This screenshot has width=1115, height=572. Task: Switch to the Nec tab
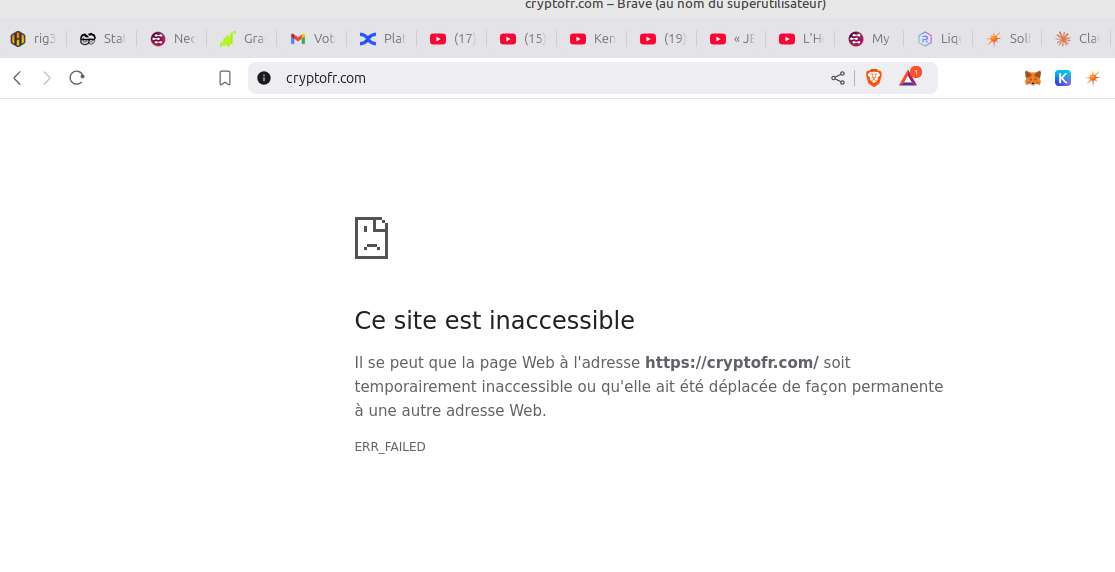[172, 38]
